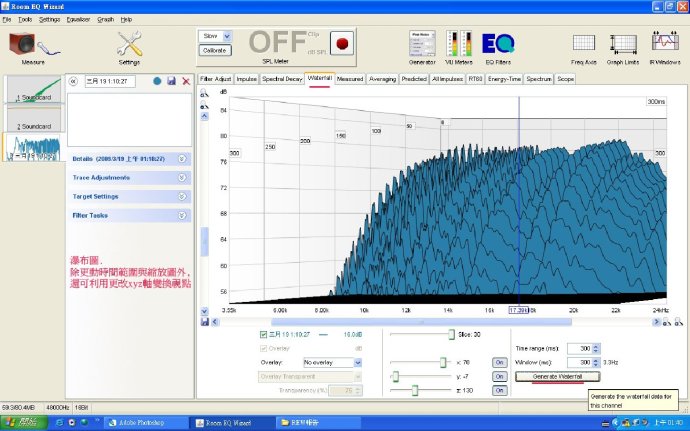
Task: Switch to the Spectral Decay tab
Action: tap(282, 77)
